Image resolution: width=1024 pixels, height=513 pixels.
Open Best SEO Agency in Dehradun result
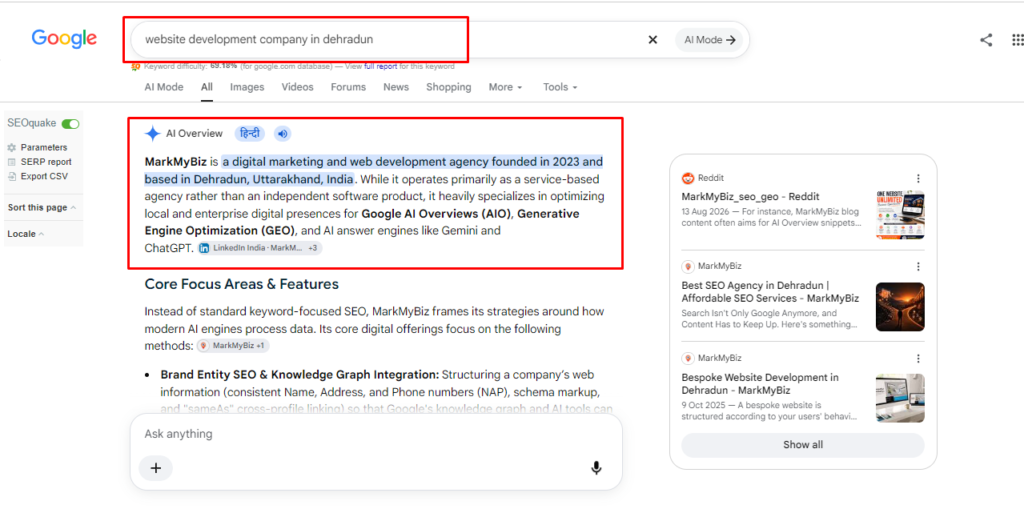[770, 292]
